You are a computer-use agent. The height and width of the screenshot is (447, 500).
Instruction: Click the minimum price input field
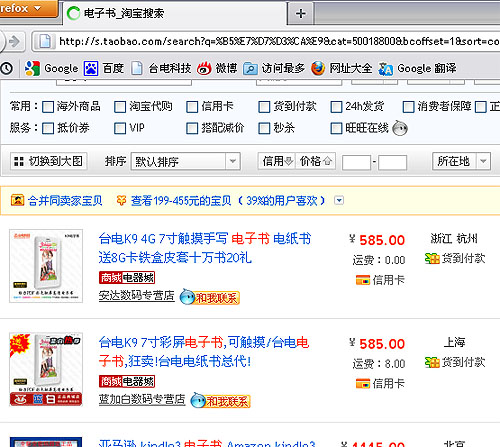356,163
